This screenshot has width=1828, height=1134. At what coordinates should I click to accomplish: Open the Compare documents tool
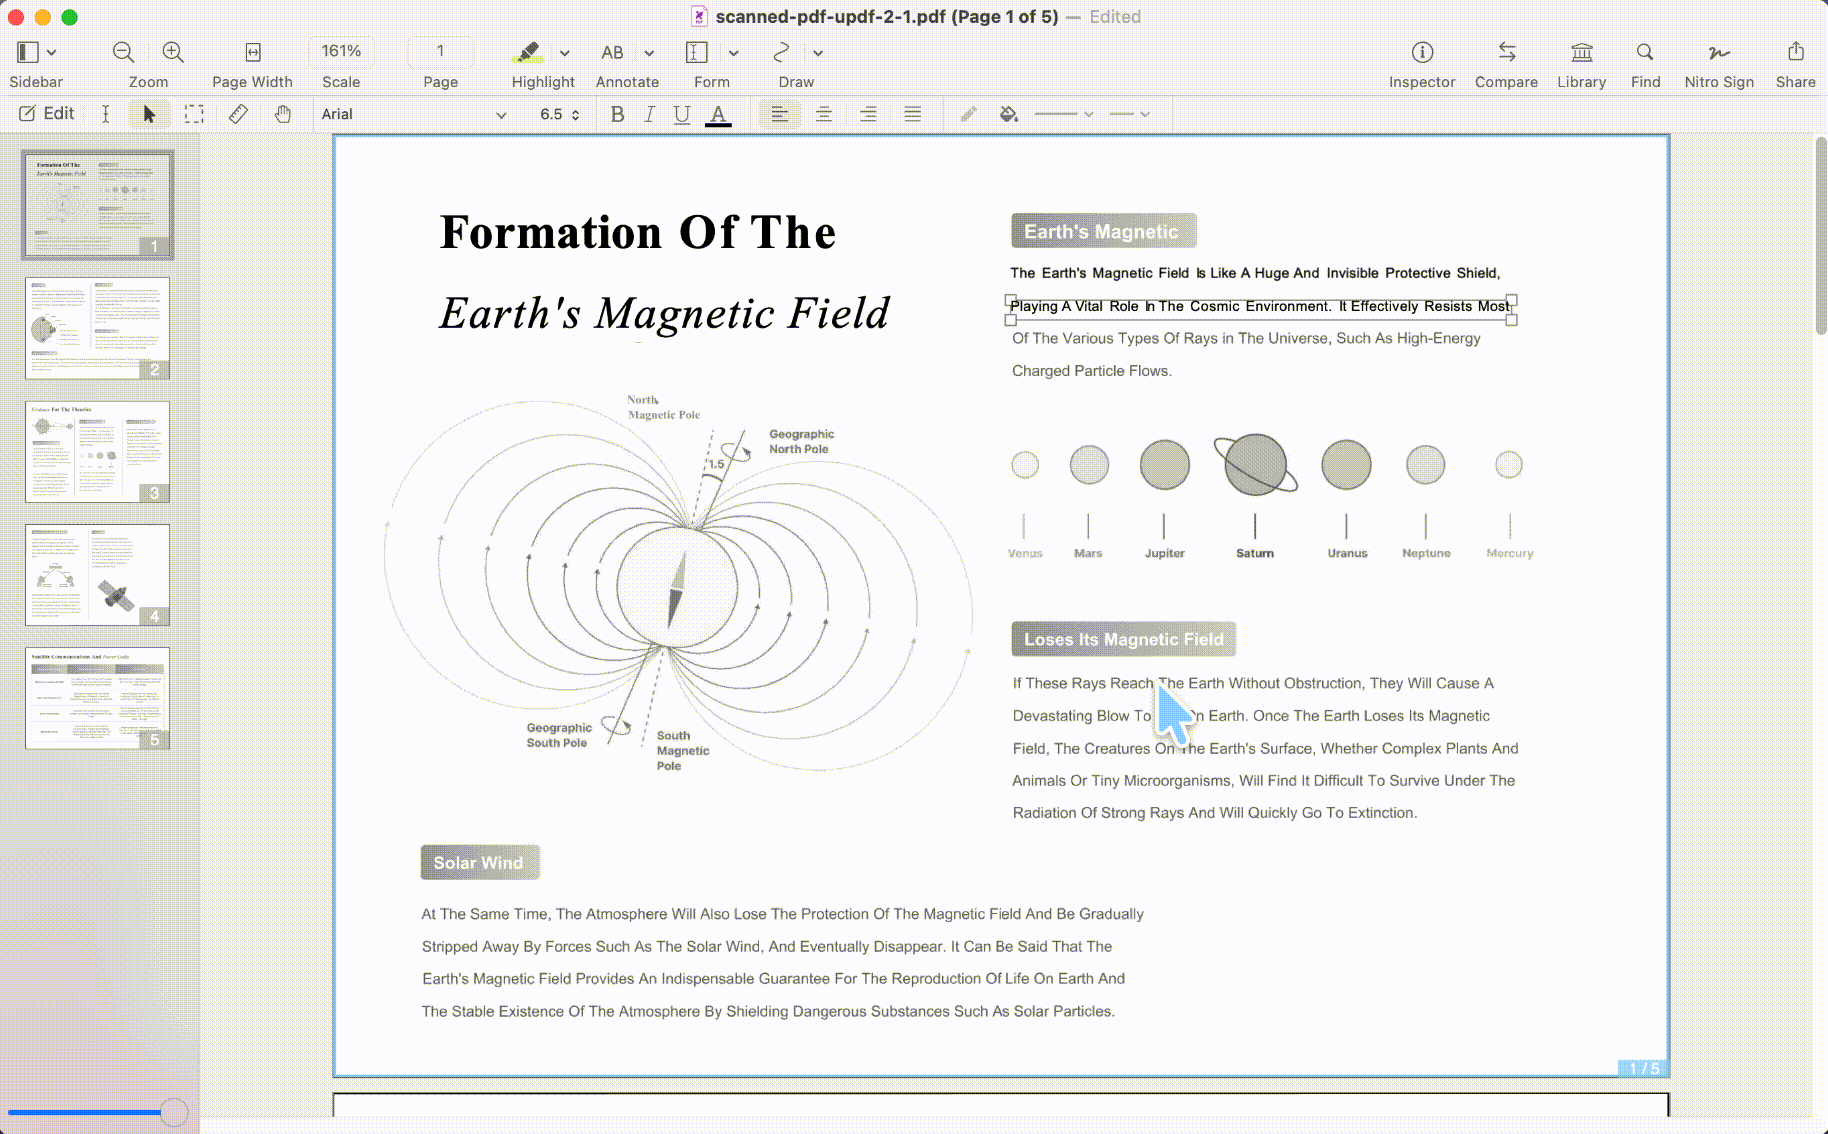[1507, 52]
